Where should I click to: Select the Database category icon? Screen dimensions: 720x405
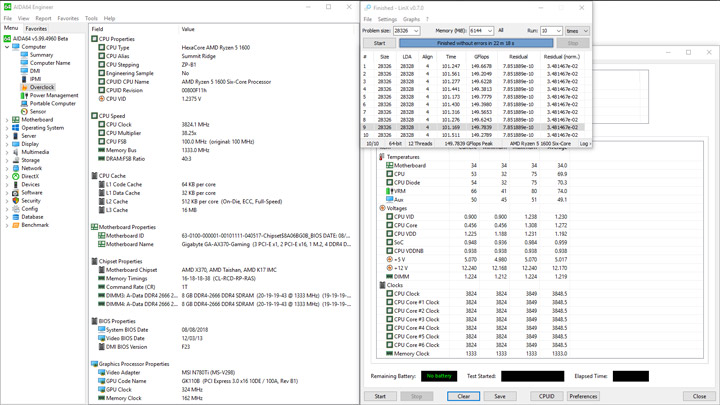click(x=16, y=217)
